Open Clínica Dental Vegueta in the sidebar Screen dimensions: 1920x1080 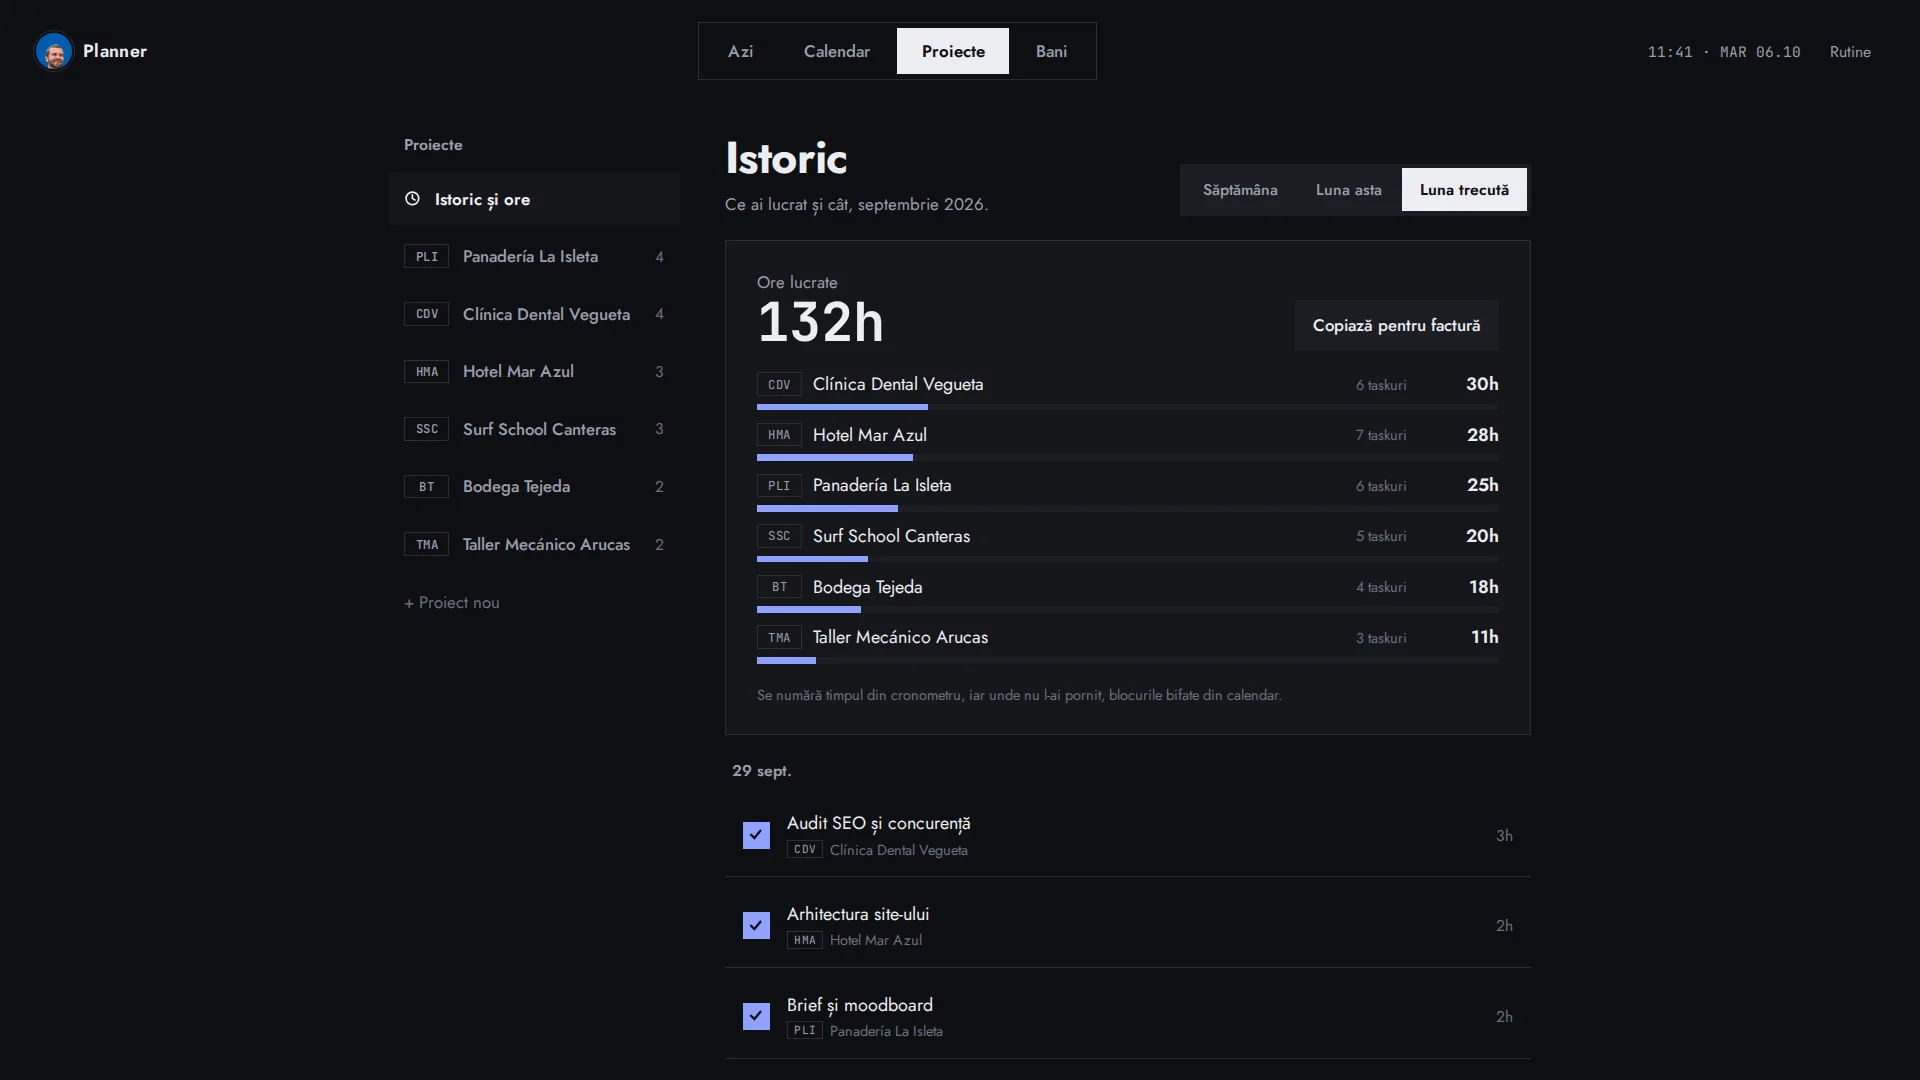click(534, 314)
